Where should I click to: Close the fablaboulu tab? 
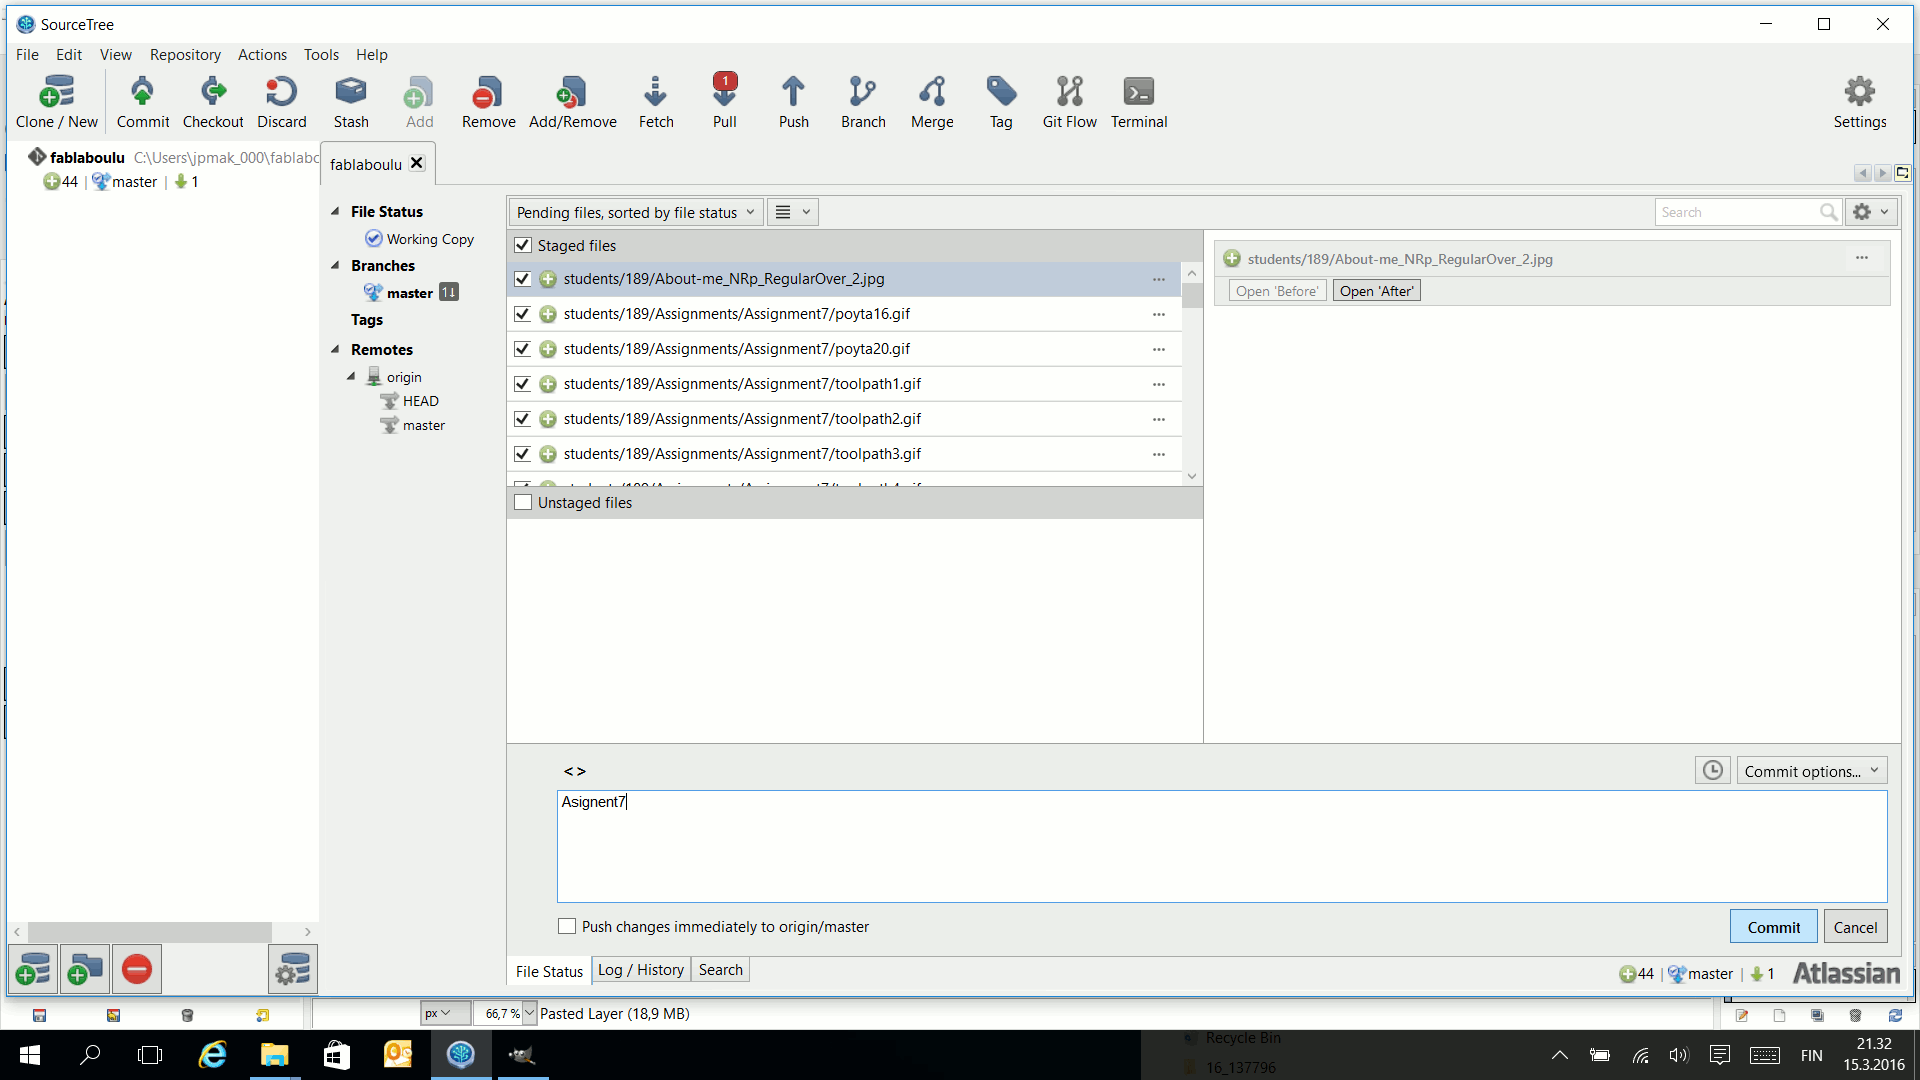tap(417, 163)
